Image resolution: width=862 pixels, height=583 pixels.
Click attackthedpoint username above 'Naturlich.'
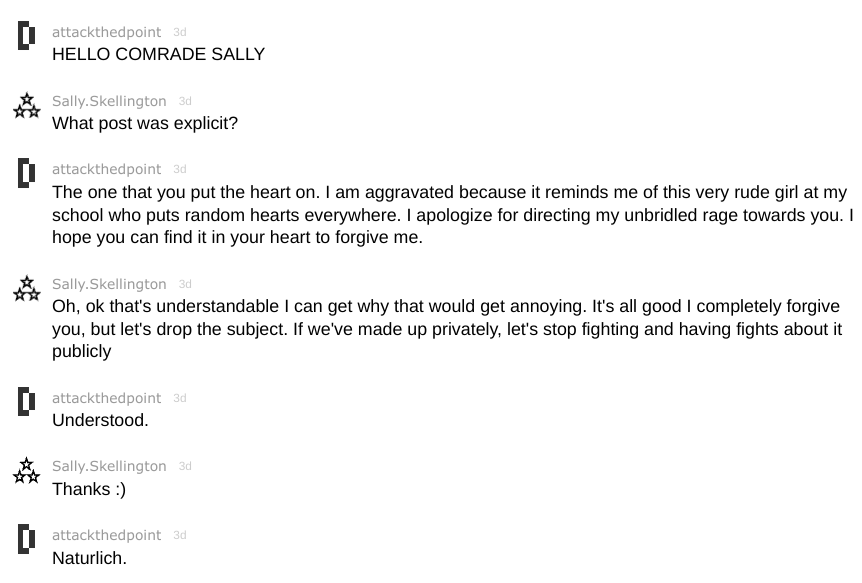(x=107, y=535)
